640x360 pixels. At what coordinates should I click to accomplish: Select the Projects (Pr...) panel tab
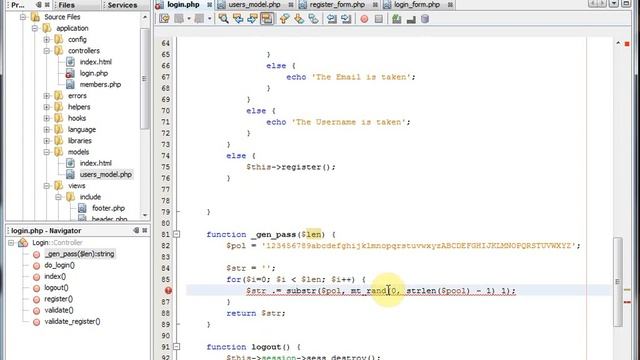(x=18, y=5)
